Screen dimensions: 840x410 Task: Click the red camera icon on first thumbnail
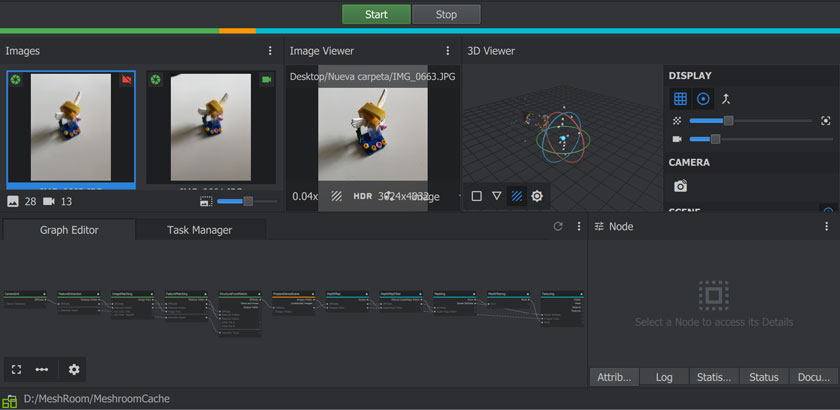point(126,80)
